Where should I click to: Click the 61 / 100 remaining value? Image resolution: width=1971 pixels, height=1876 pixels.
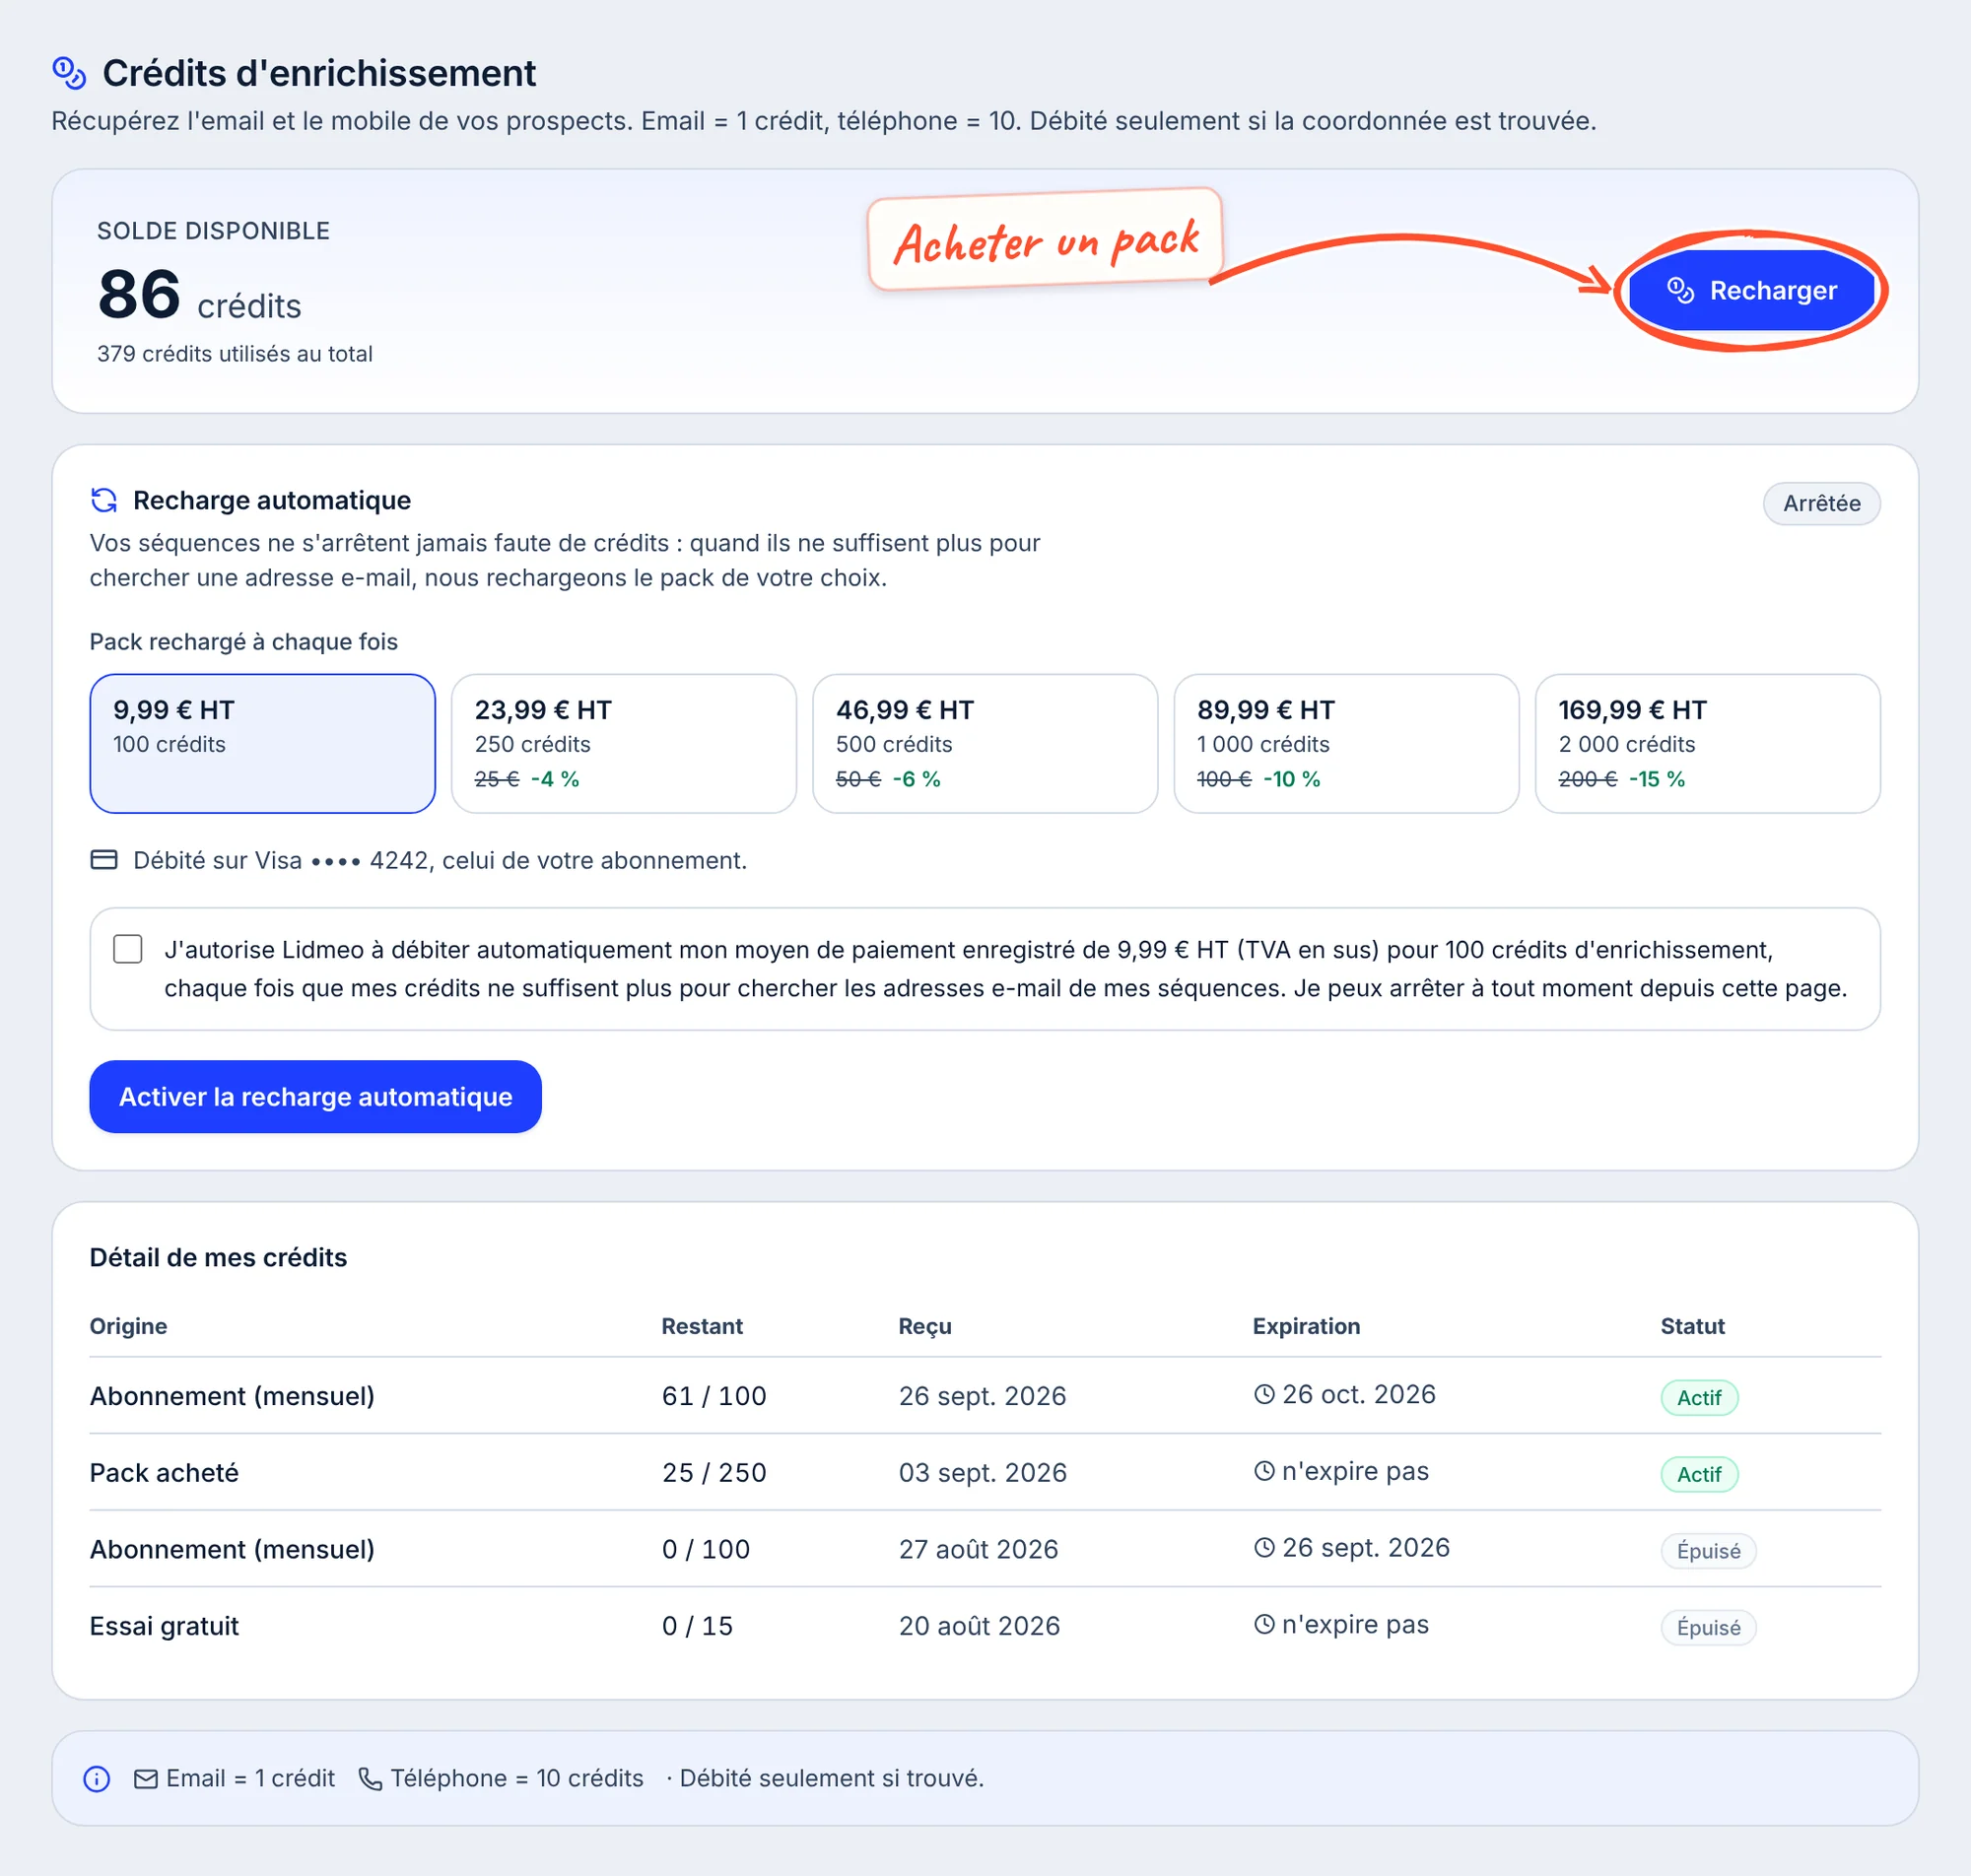[714, 1396]
